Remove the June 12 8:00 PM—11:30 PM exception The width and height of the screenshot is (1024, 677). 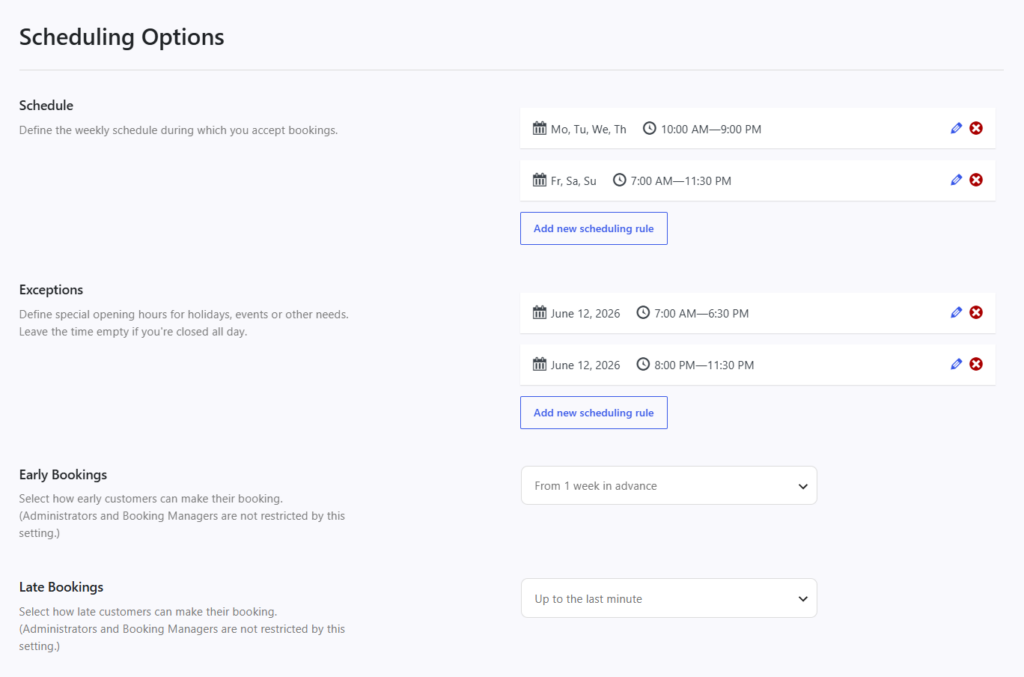[976, 364]
